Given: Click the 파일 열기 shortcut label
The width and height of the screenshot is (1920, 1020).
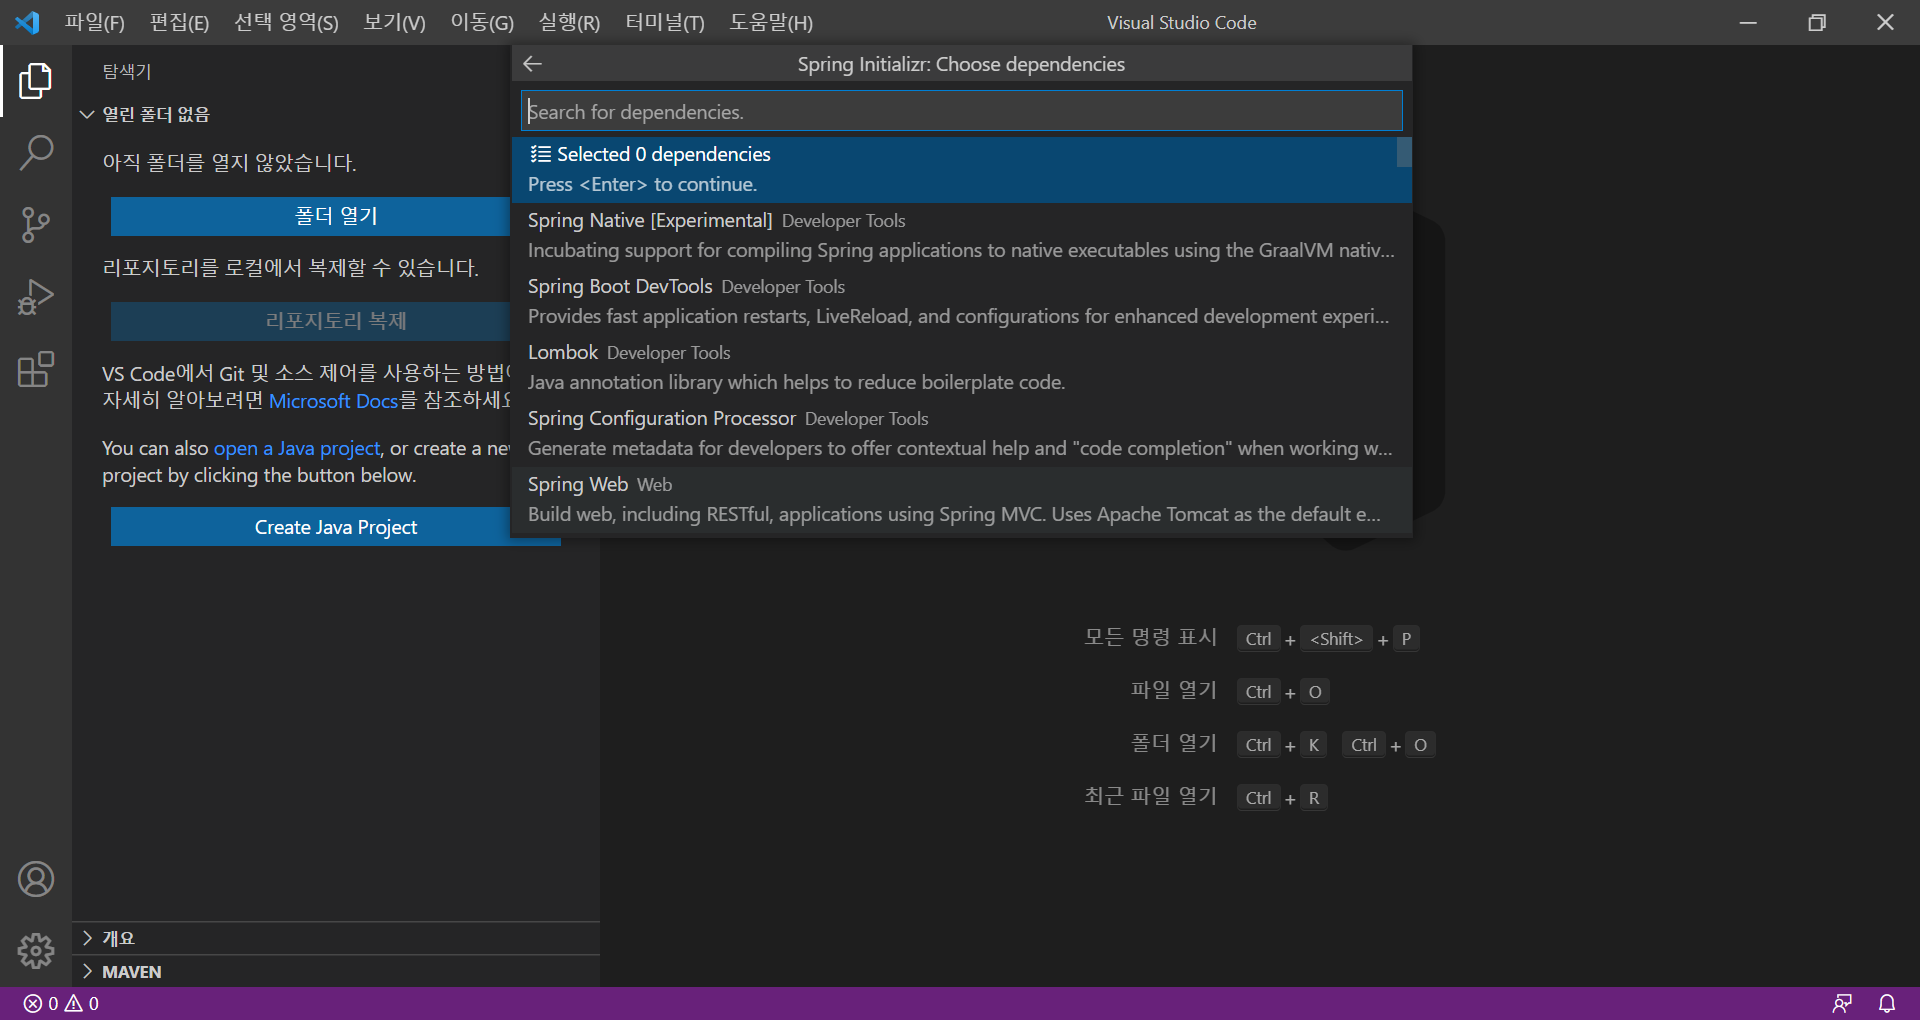Looking at the screenshot, I should coord(1174,691).
